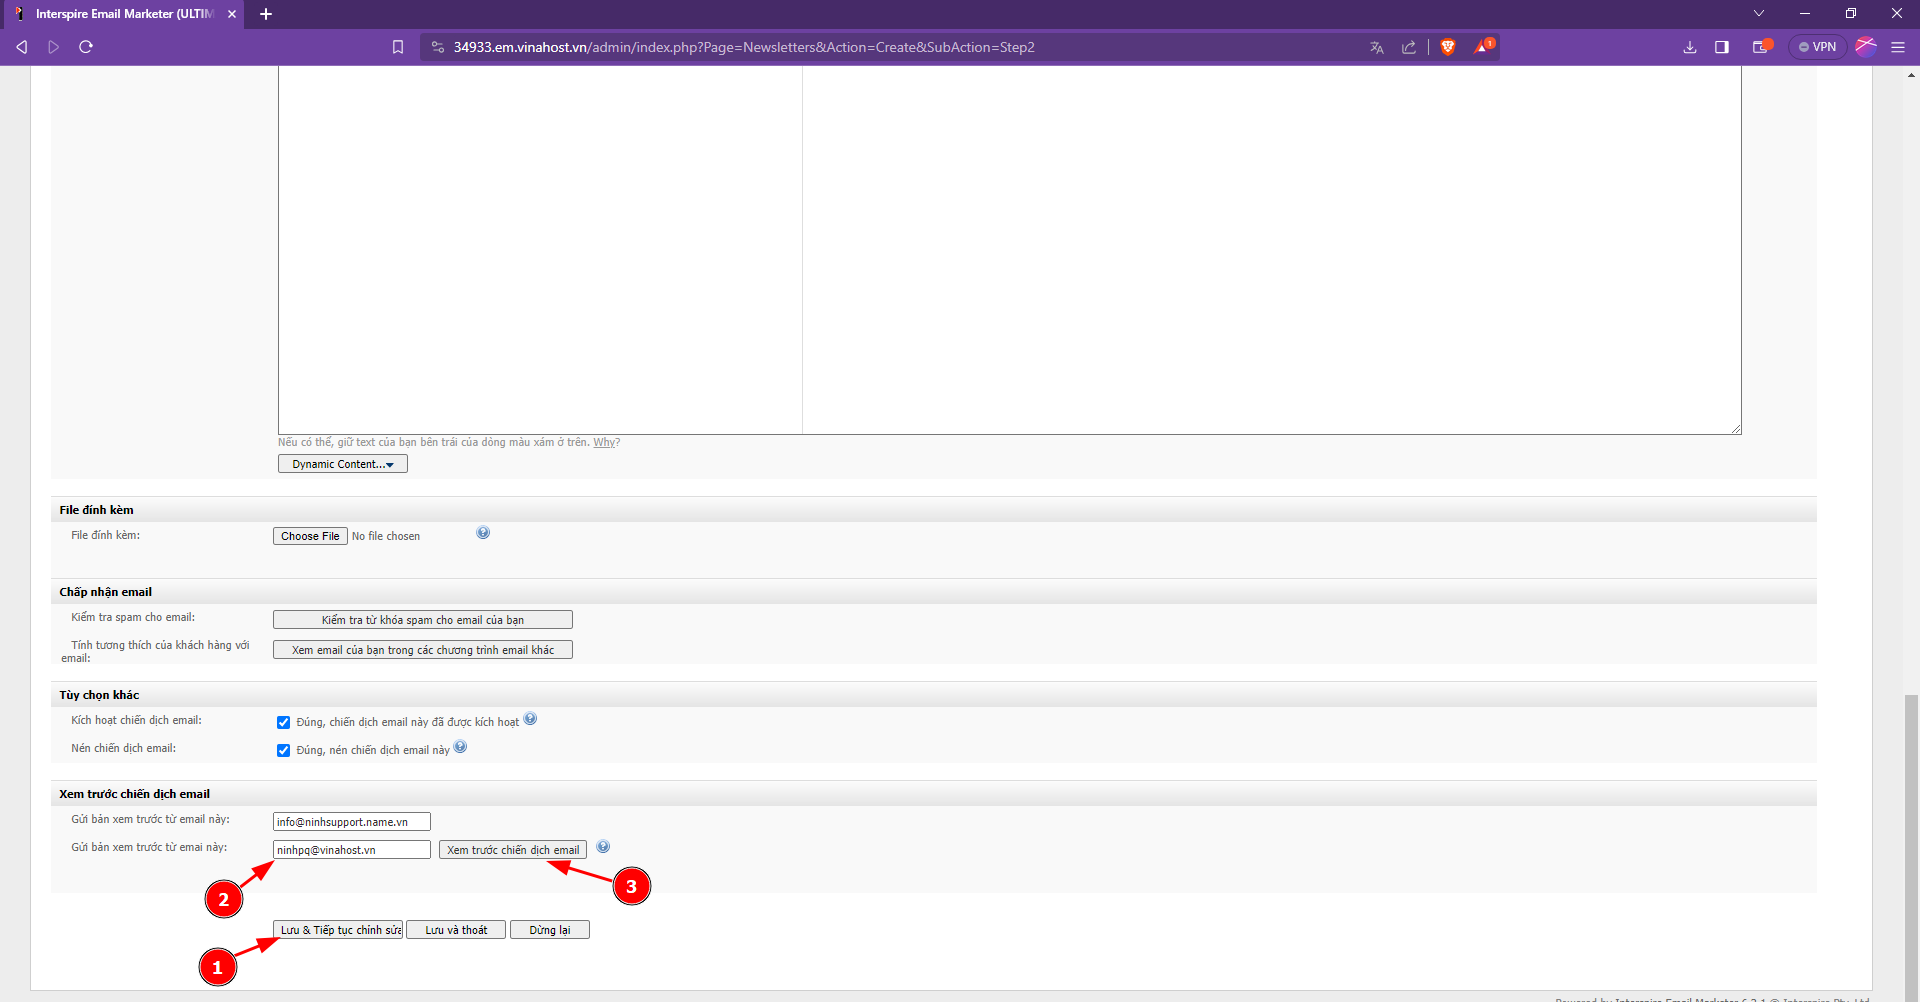Click the browser reload icon

pyautogui.click(x=86, y=47)
